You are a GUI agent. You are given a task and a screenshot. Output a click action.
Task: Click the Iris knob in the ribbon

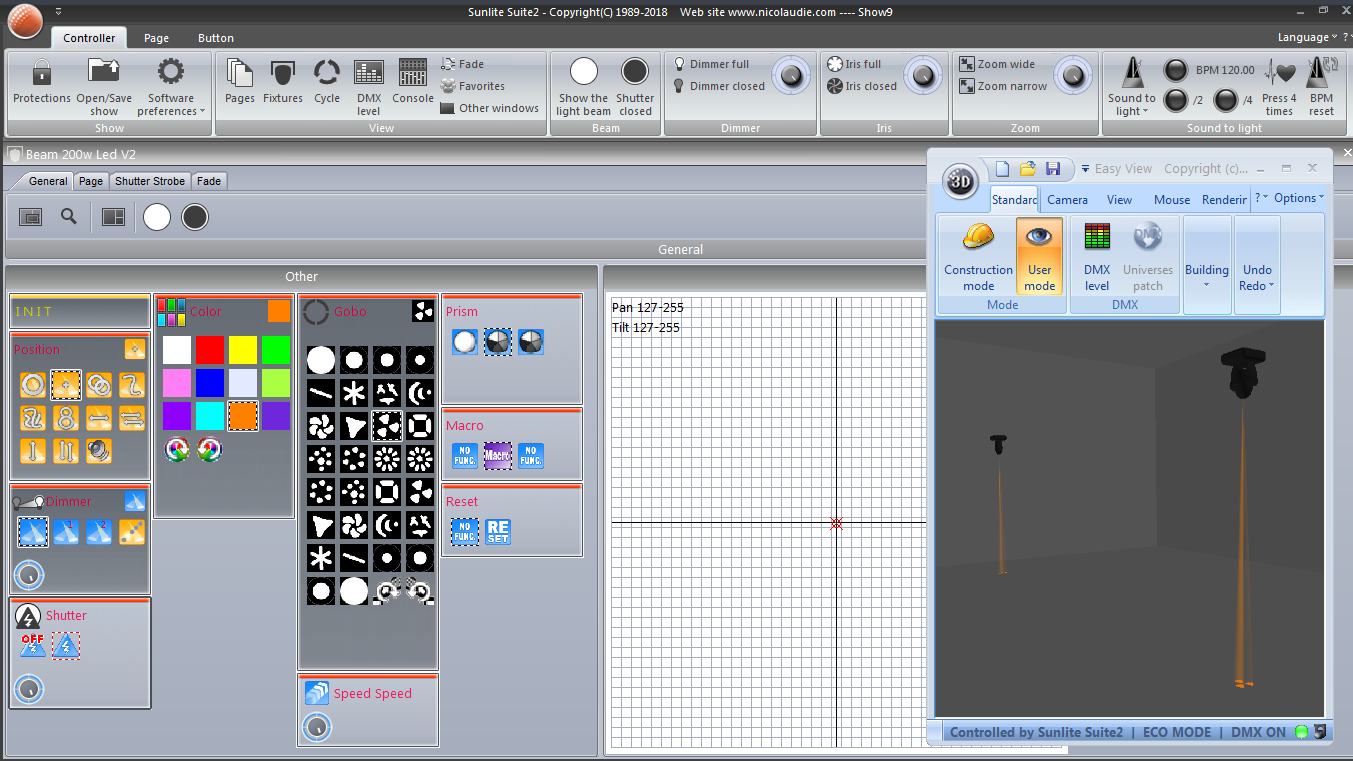[x=922, y=76]
